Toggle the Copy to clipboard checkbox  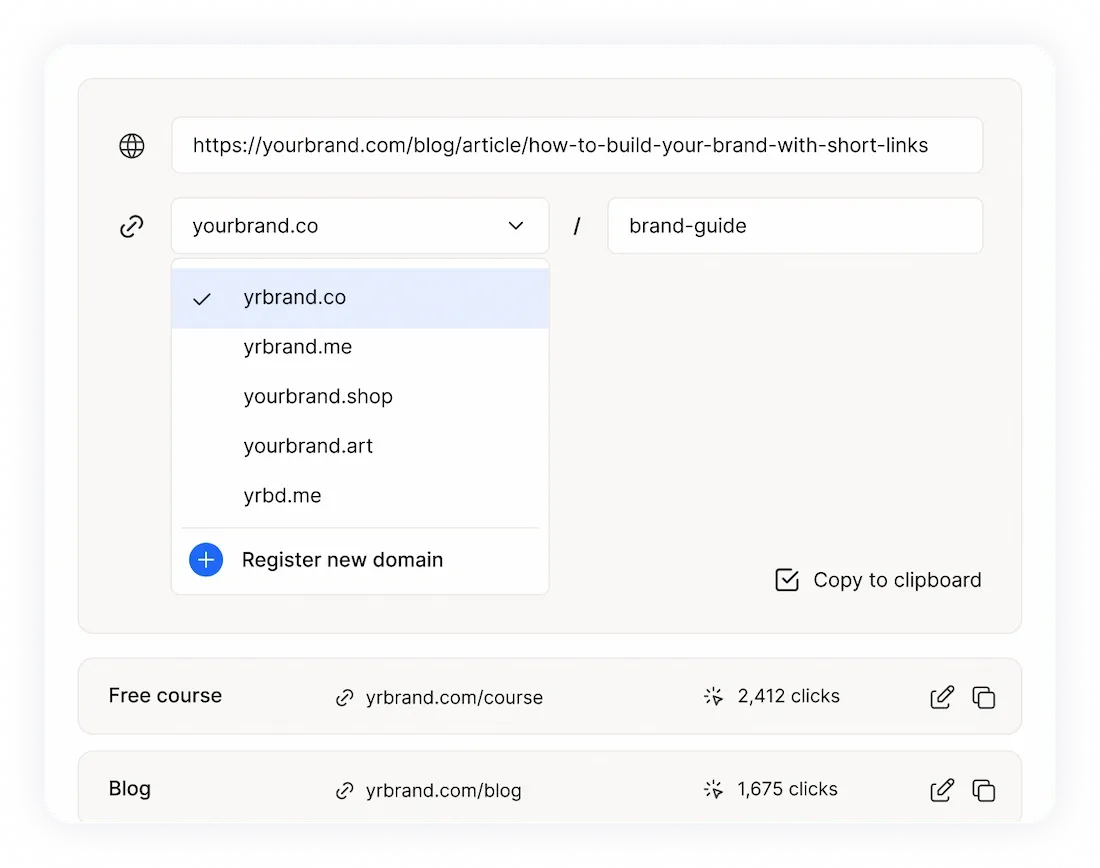tap(787, 580)
